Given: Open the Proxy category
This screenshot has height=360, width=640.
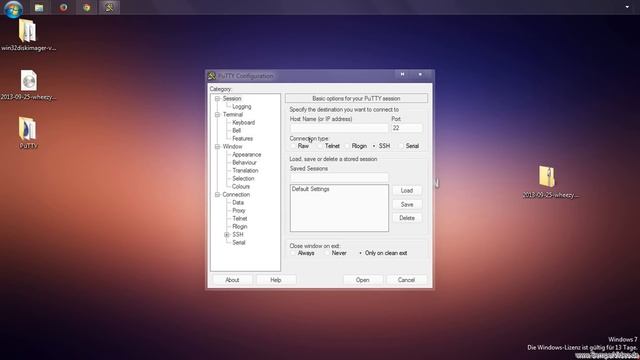Looking at the screenshot, I should tap(239, 211).
